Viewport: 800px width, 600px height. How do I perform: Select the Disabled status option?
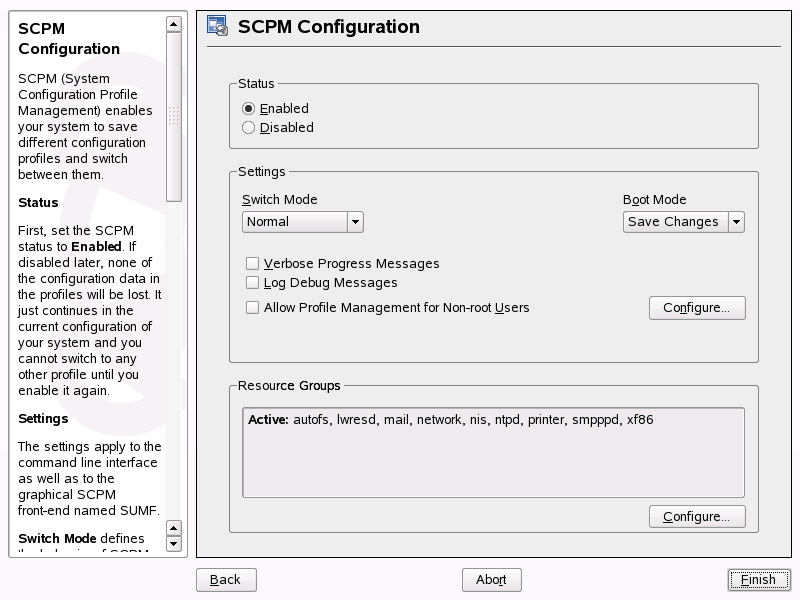pos(249,127)
